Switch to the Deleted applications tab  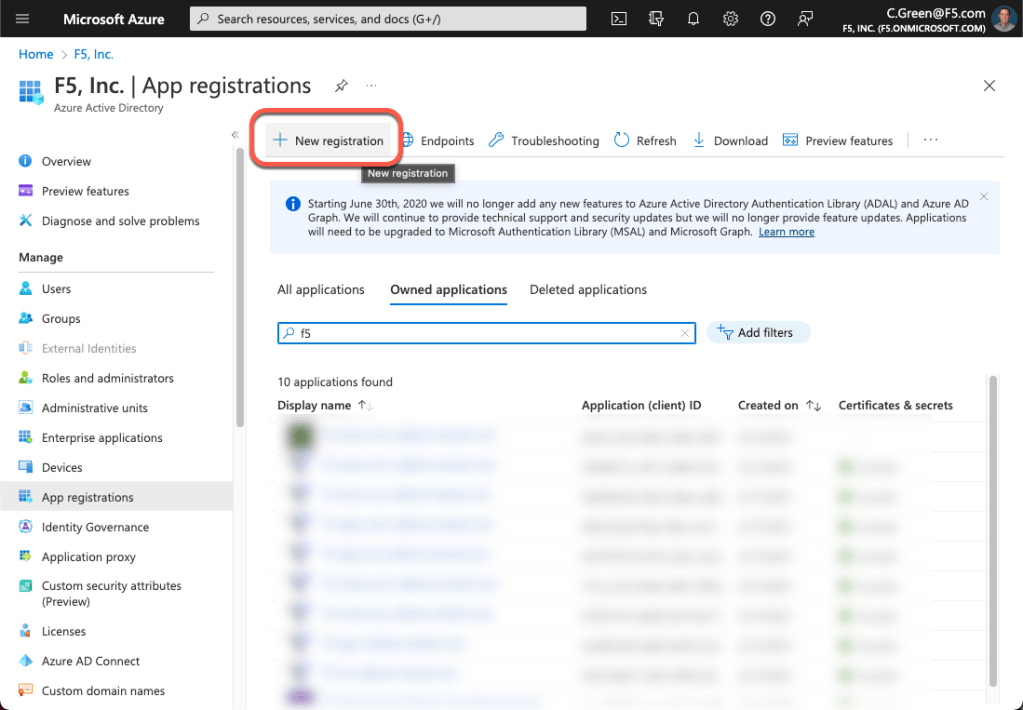588,290
